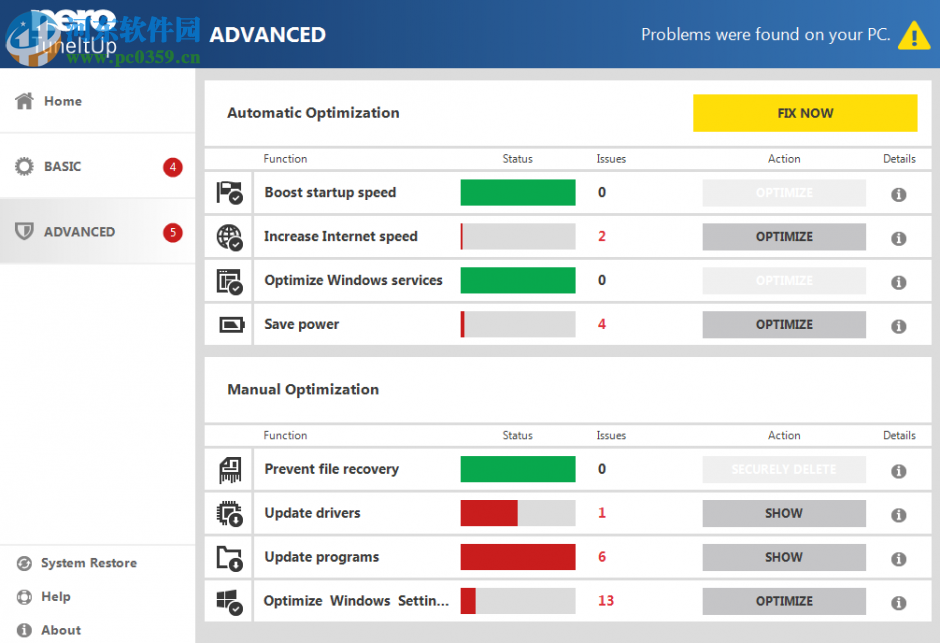Show details info for Update drivers

898,515
